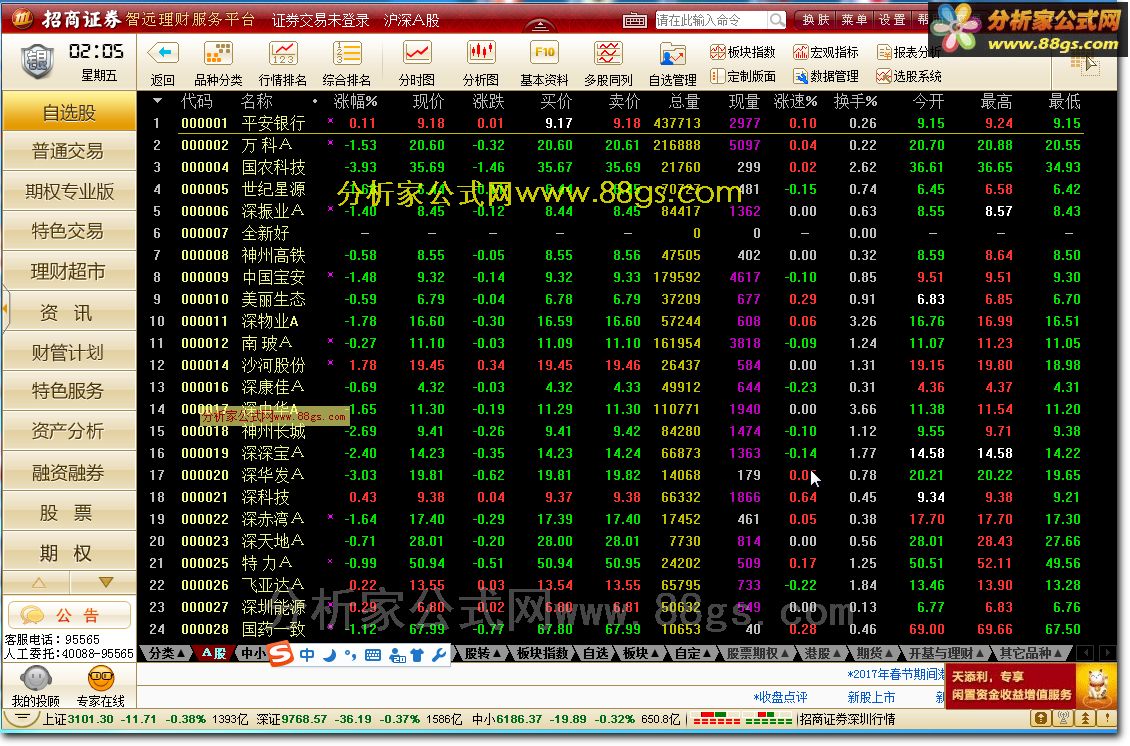This screenshot has width=1130, height=746.
Task: Expand the 自定▲ tab menu
Action: [x=693, y=654]
